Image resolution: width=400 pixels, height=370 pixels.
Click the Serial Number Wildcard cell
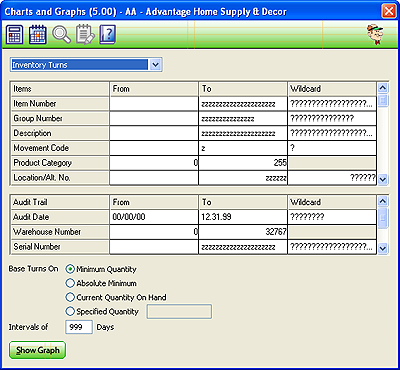[x=332, y=247]
